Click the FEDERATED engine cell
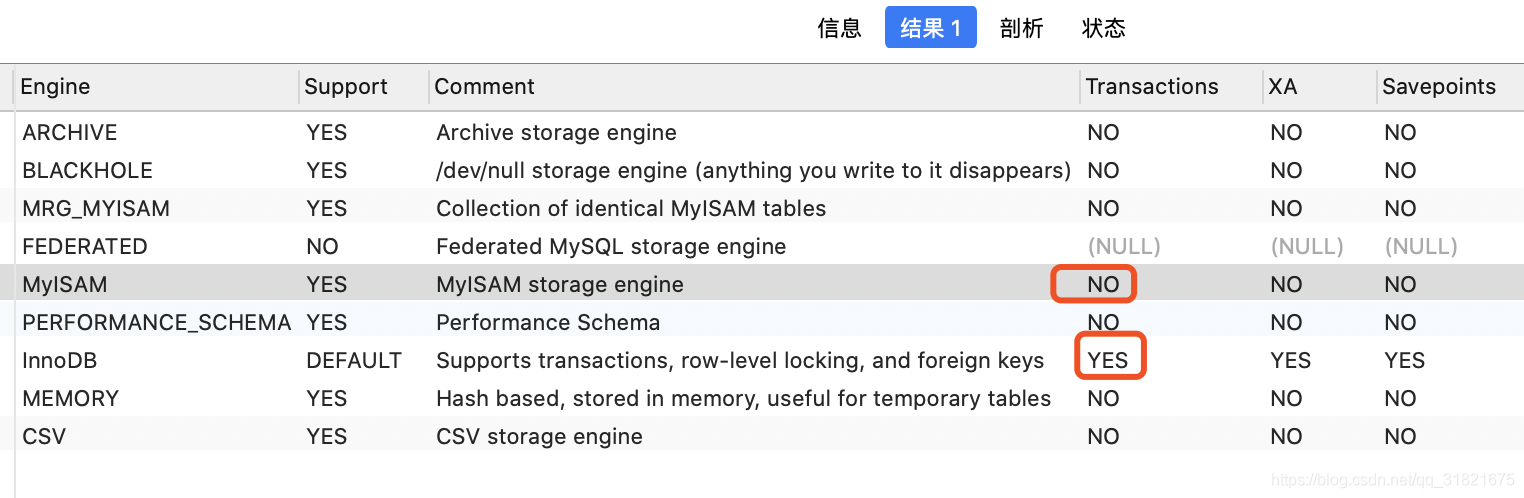 click(x=85, y=247)
